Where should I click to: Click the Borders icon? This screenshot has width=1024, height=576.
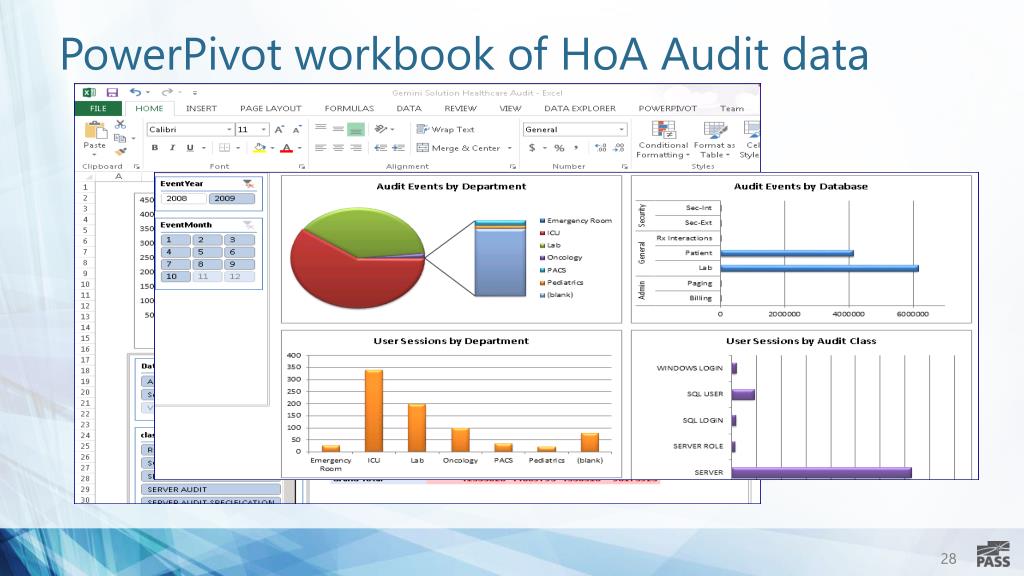225,148
